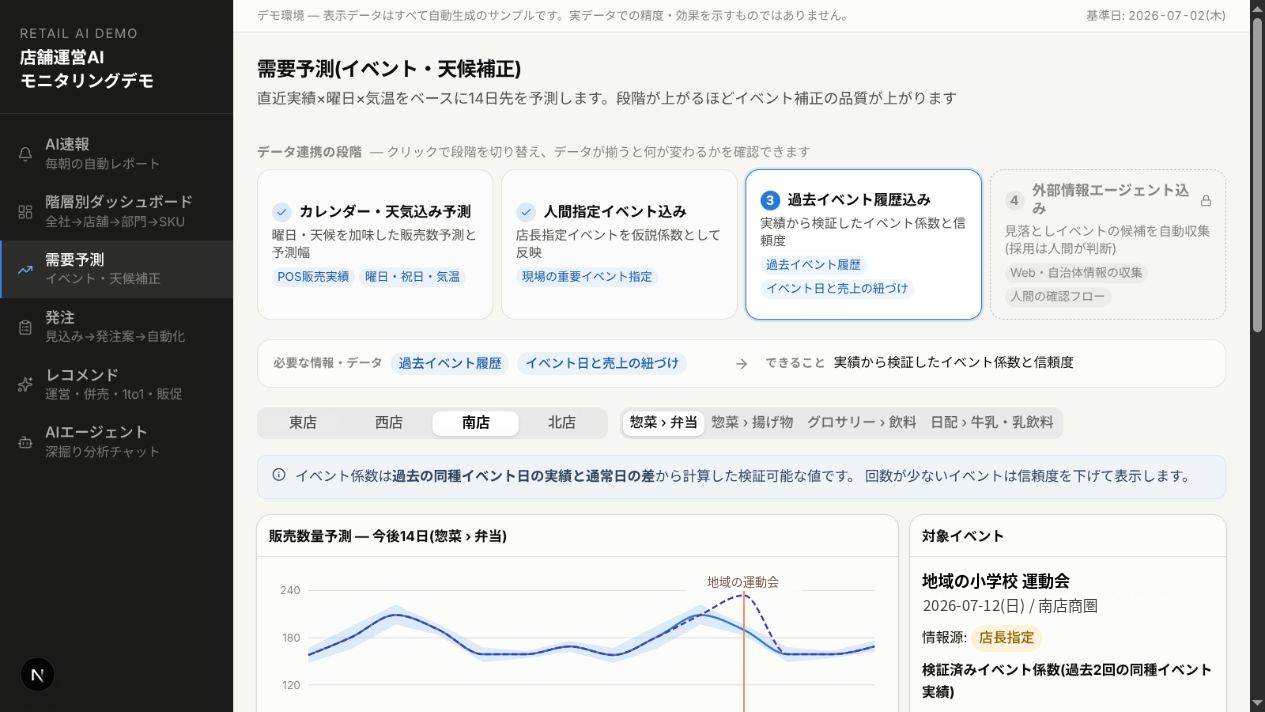The height and width of the screenshot is (712, 1265).
Task: Go to the 発注 section
Action: click(x=116, y=327)
